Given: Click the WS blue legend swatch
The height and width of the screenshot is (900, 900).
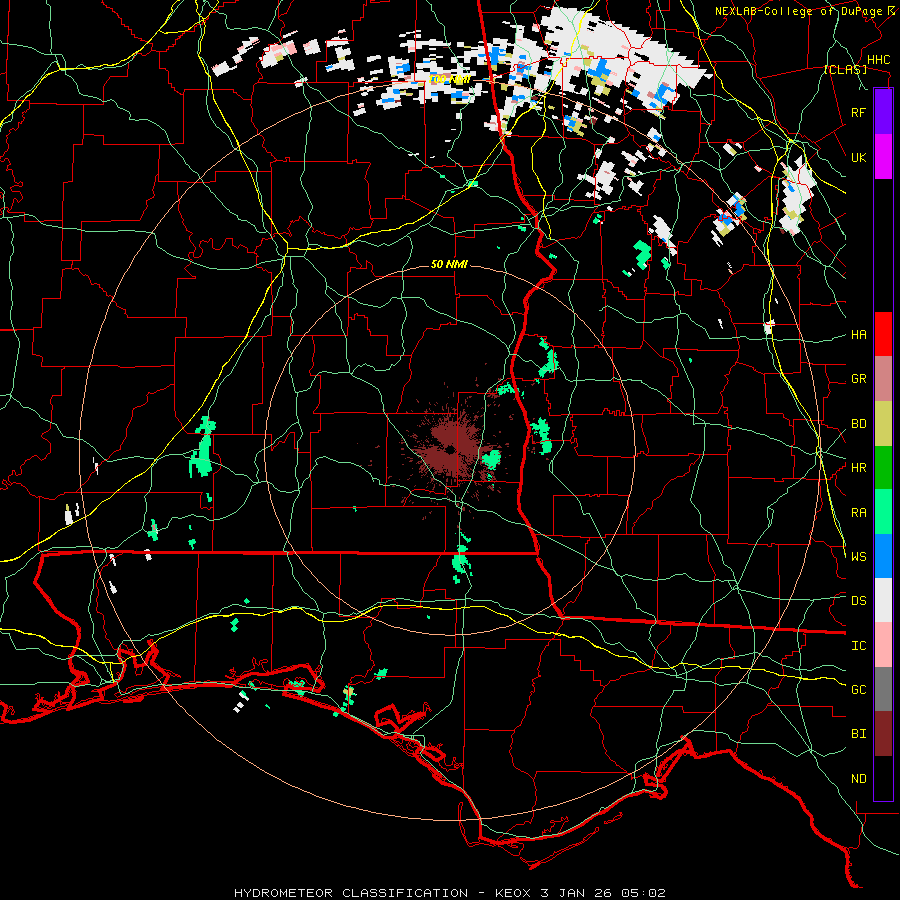Looking at the screenshot, I should 883,556.
